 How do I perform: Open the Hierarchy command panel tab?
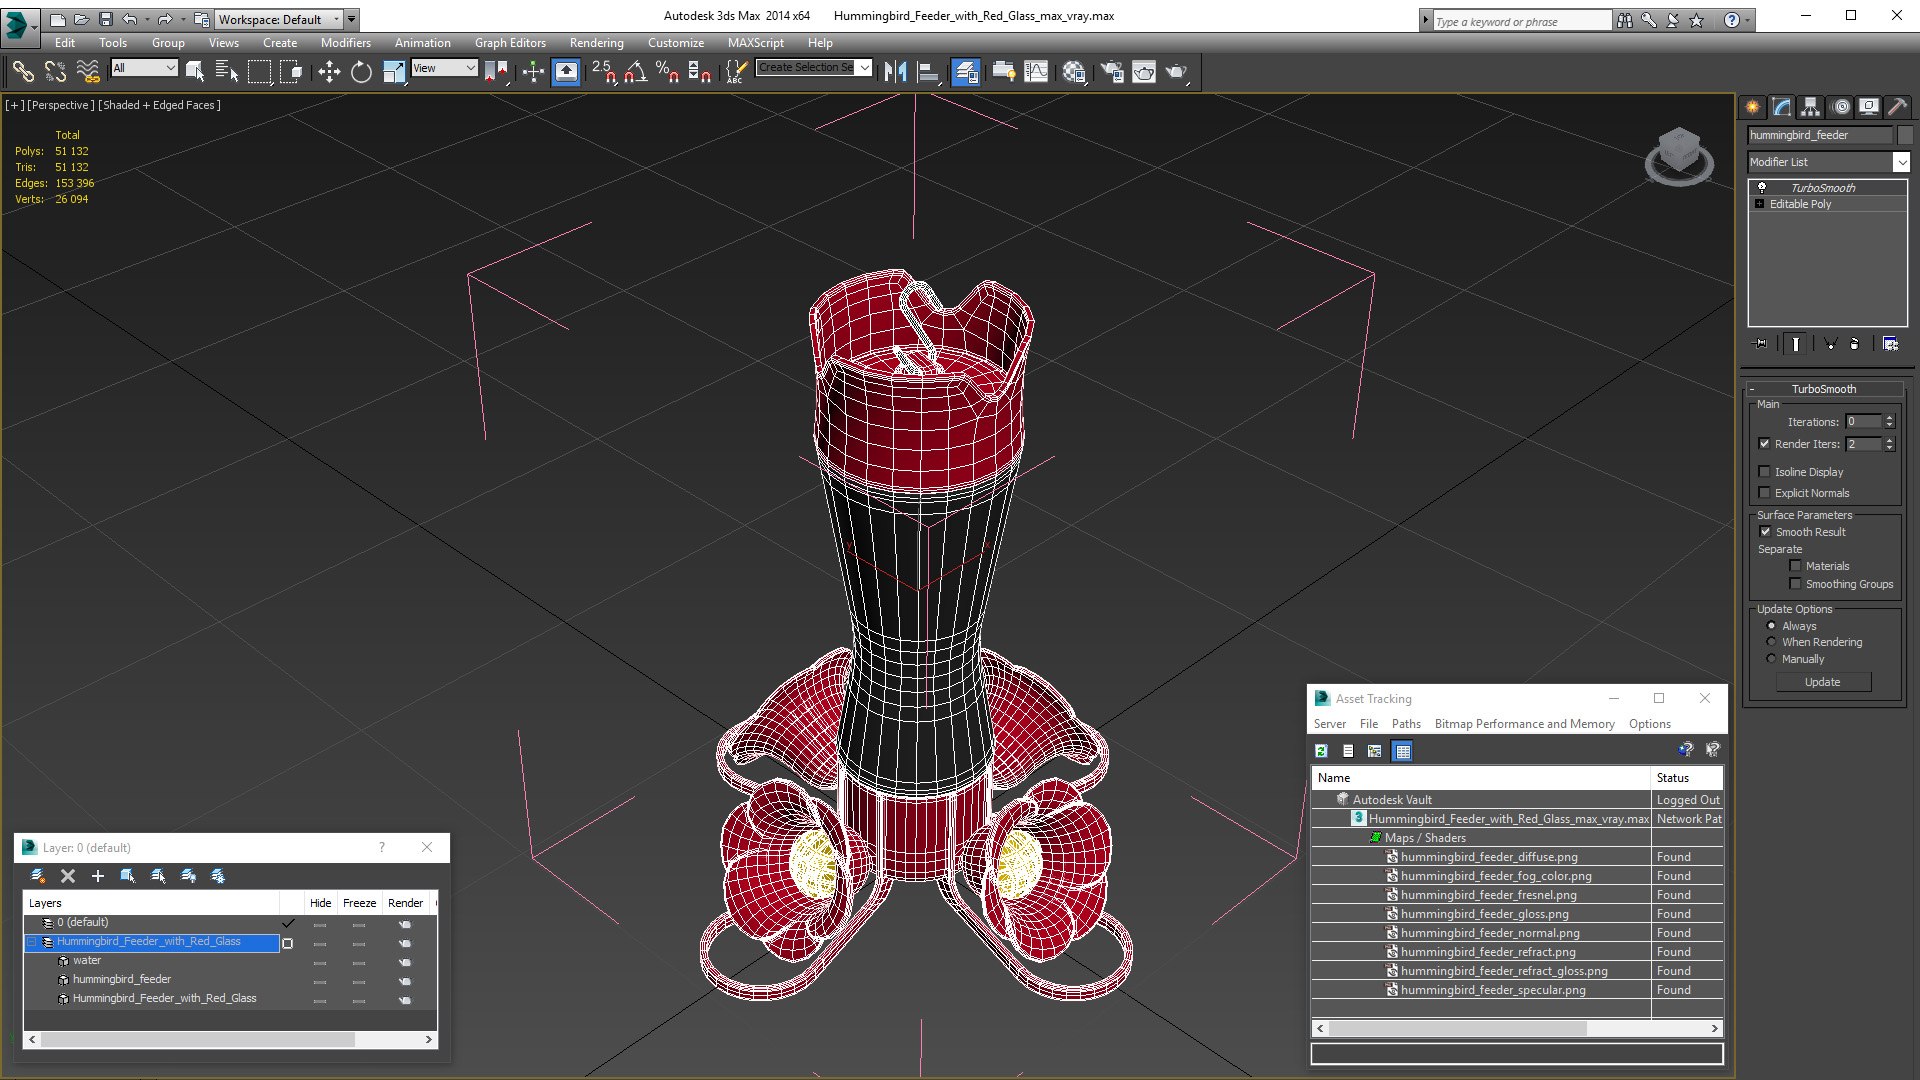[x=1810, y=107]
